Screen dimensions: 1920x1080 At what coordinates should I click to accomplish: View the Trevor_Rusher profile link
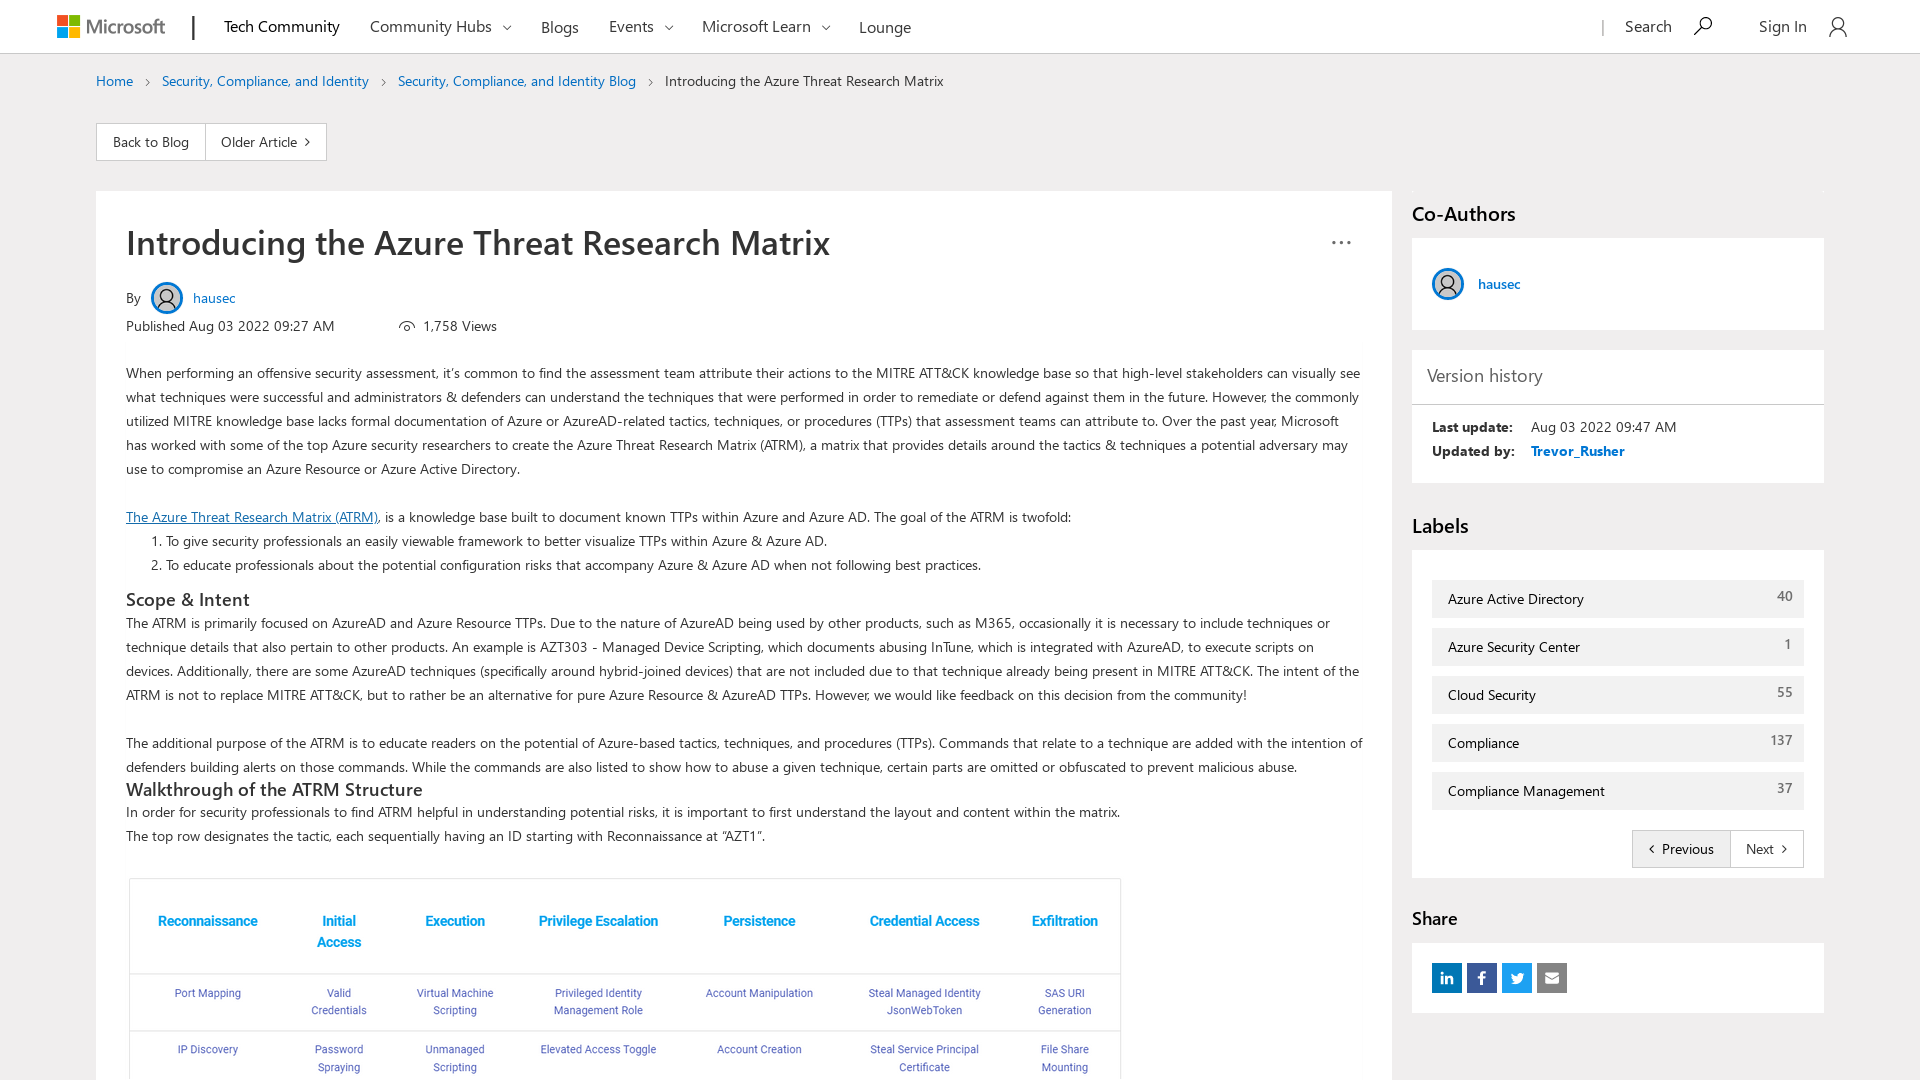(x=1577, y=451)
